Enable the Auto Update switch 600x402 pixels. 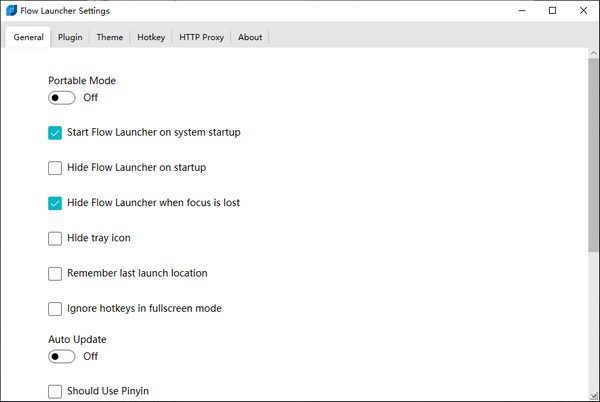62,356
